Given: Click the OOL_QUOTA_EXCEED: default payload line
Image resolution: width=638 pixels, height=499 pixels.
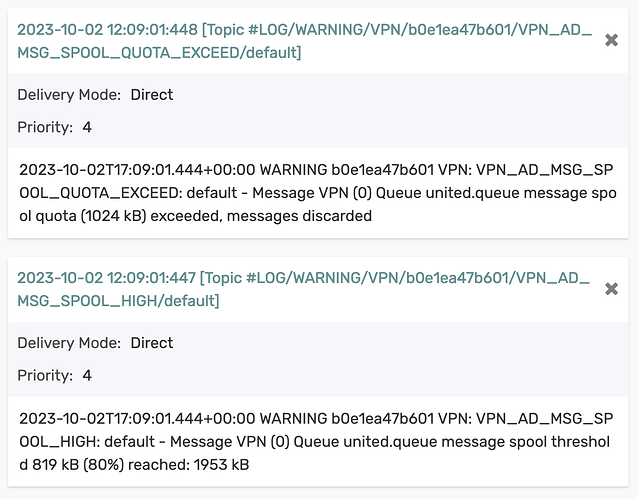Looking at the screenshot, I should click(318, 193).
